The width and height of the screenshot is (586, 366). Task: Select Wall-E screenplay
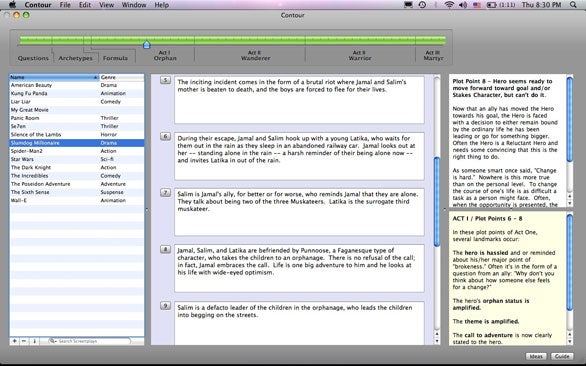[x=77, y=200]
